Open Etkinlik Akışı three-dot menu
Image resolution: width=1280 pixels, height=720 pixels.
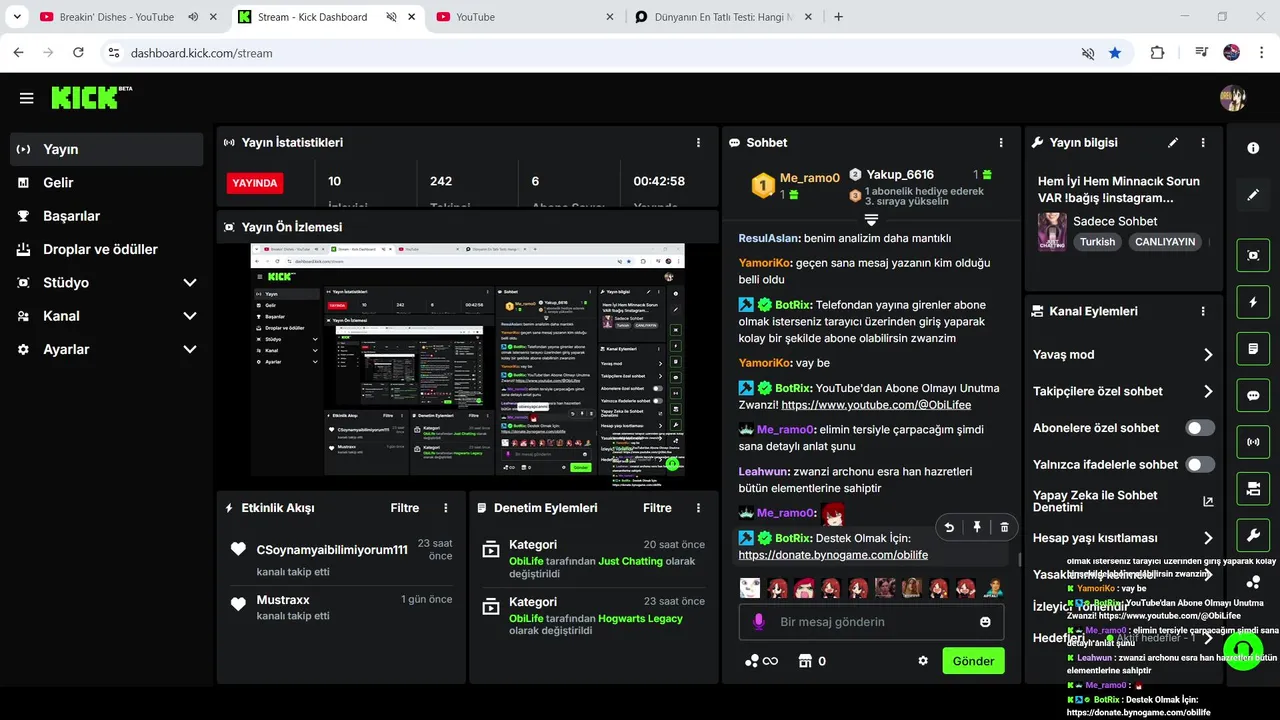[446, 508]
